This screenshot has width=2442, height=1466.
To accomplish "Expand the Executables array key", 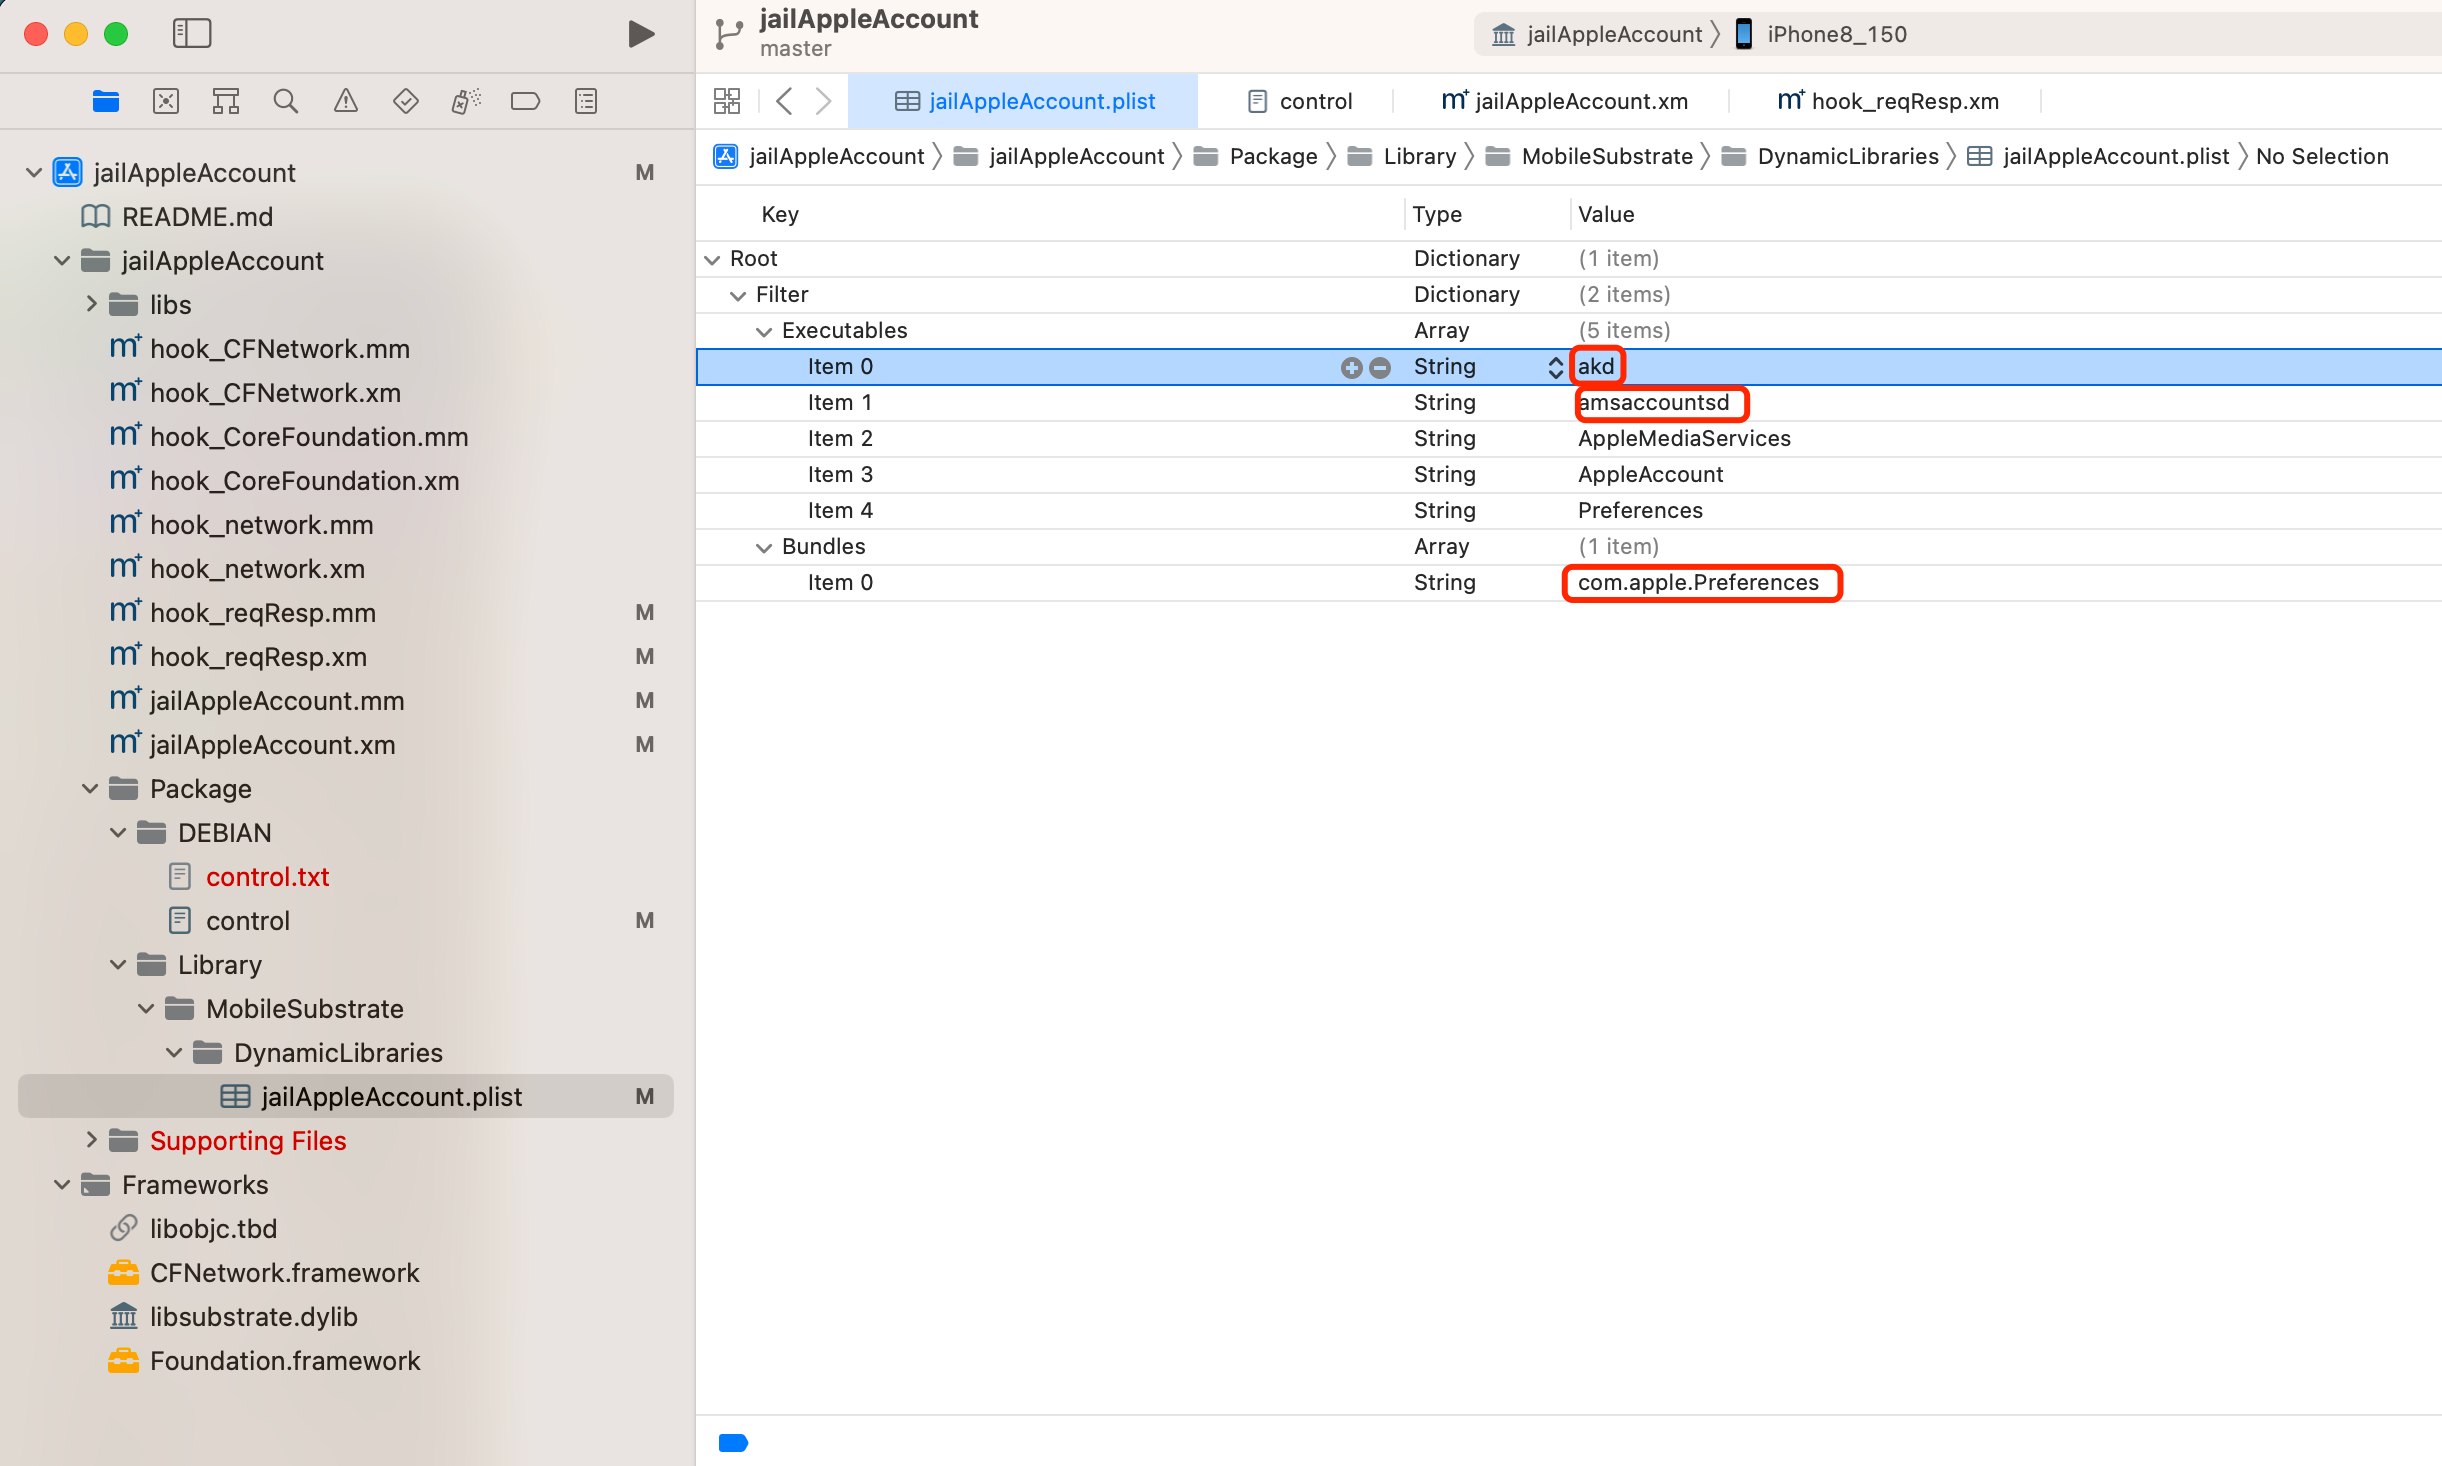I will coord(764,330).
